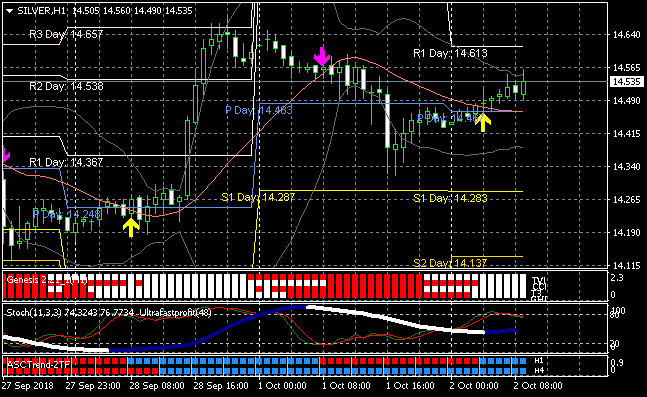
Task: Click the 14.415 price axis value
Action: (626, 134)
